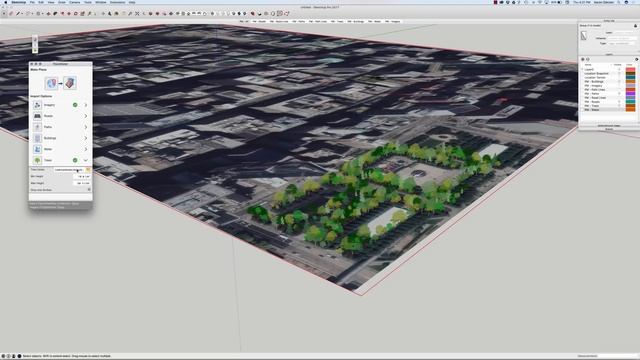Click the Imagery row icon in PlaceMaker
Viewport: 640px width, 360px height.
[x=37, y=105]
